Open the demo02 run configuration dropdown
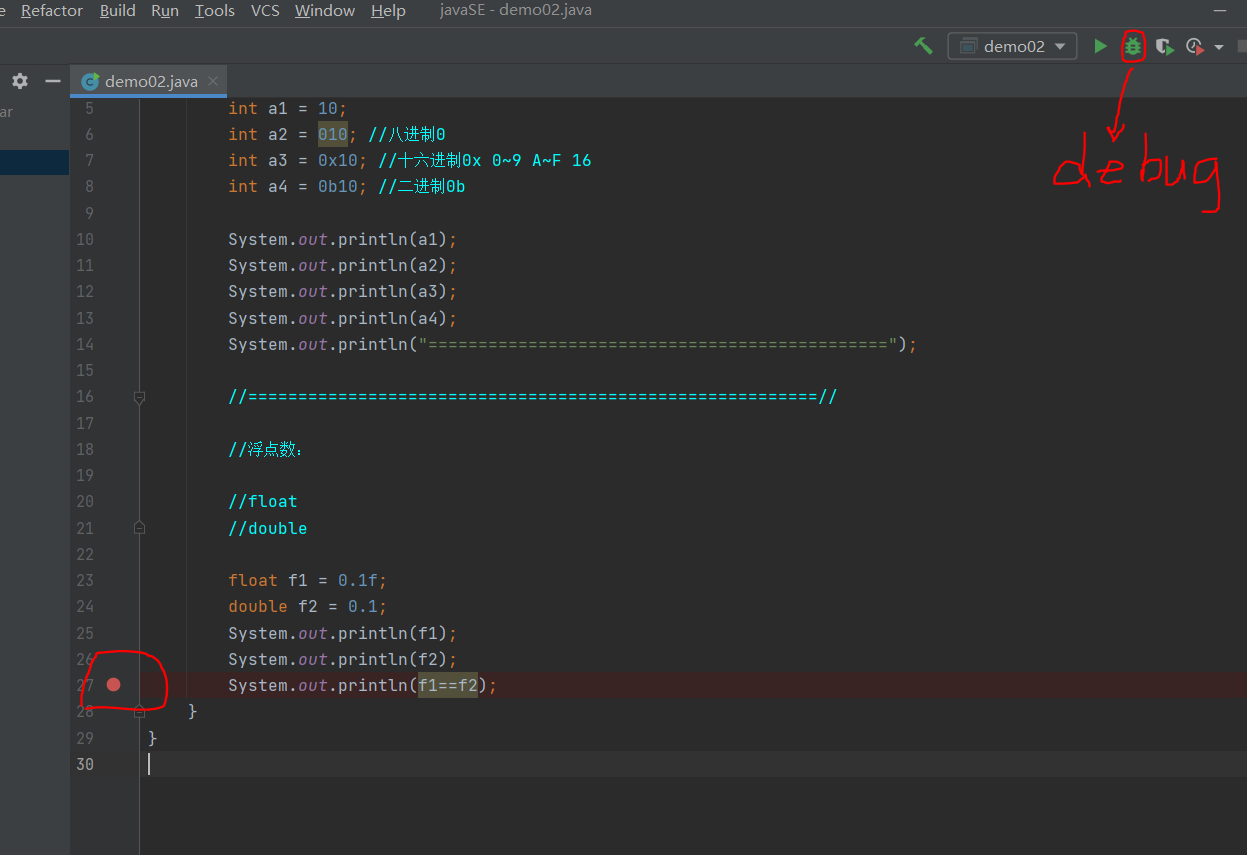This screenshot has height=855, width=1247. point(1012,46)
